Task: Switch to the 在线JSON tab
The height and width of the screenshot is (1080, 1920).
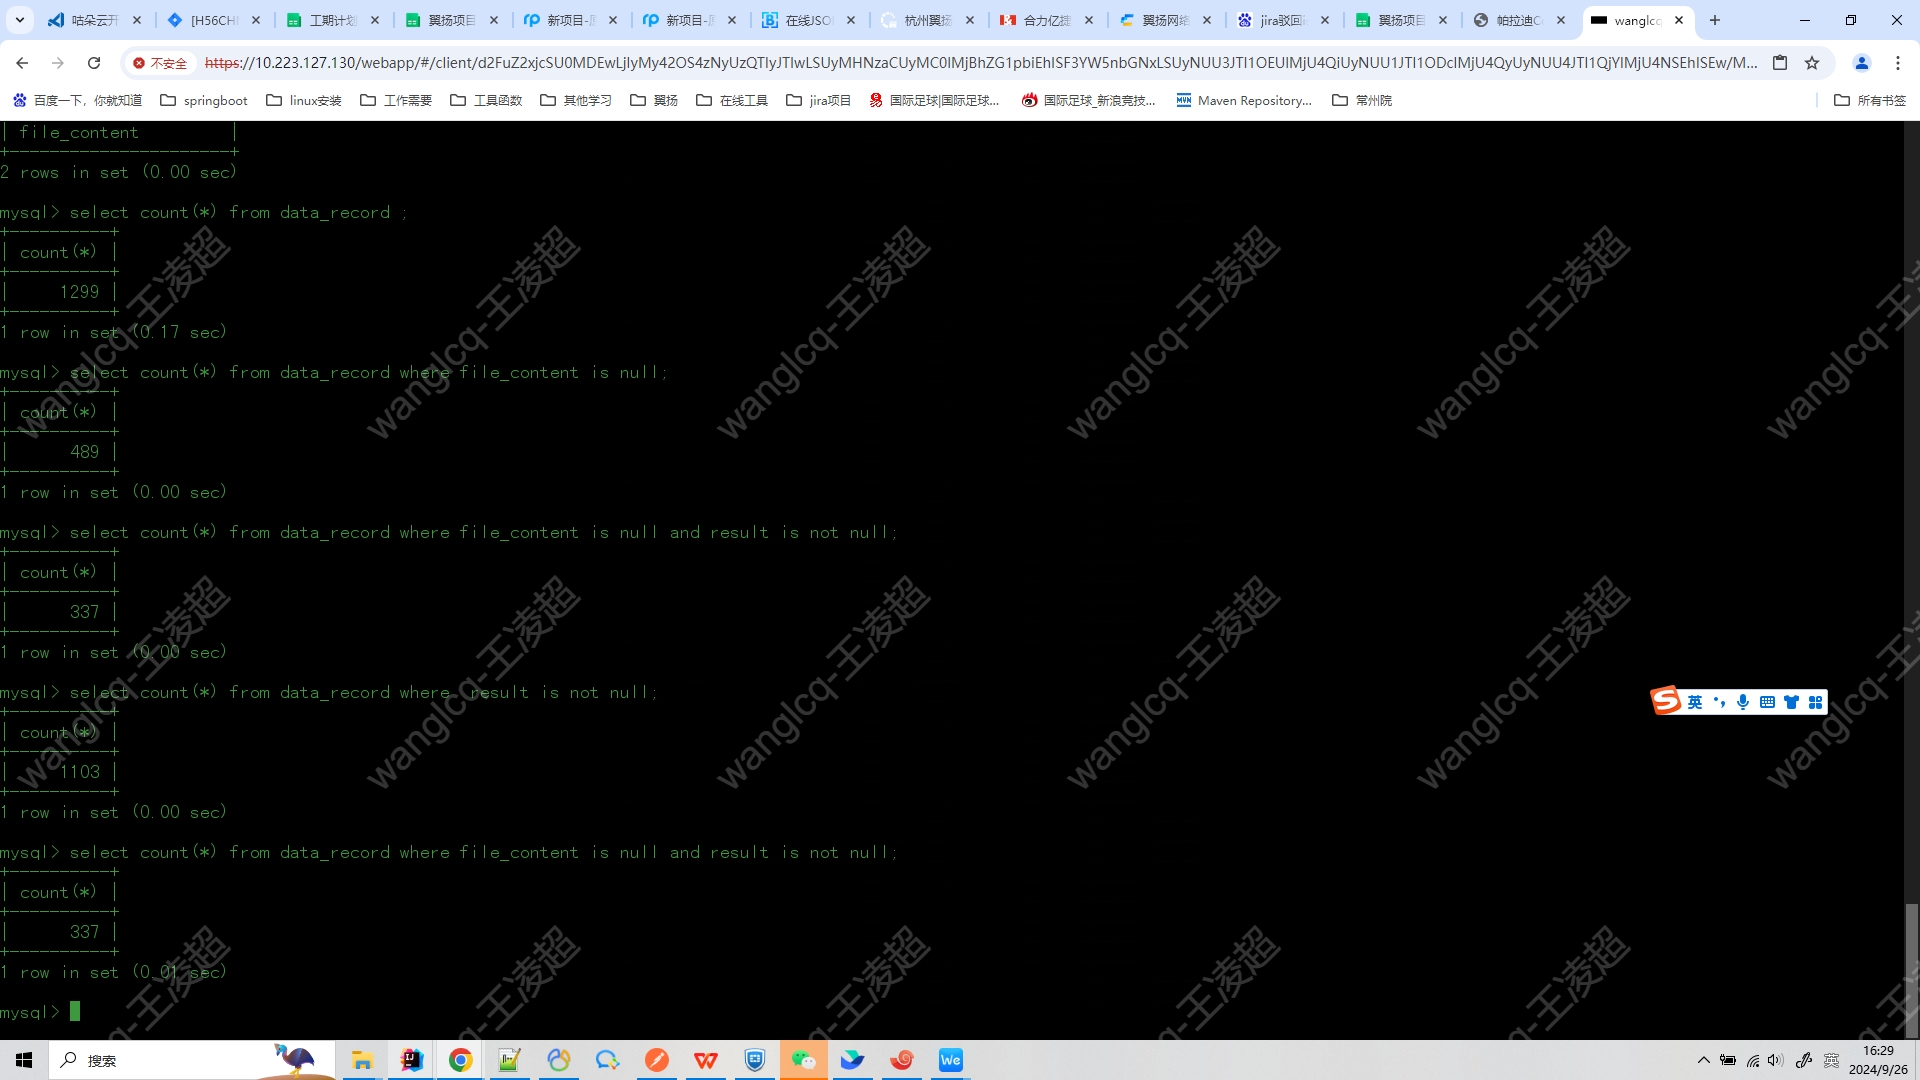Action: [x=806, y=20]
